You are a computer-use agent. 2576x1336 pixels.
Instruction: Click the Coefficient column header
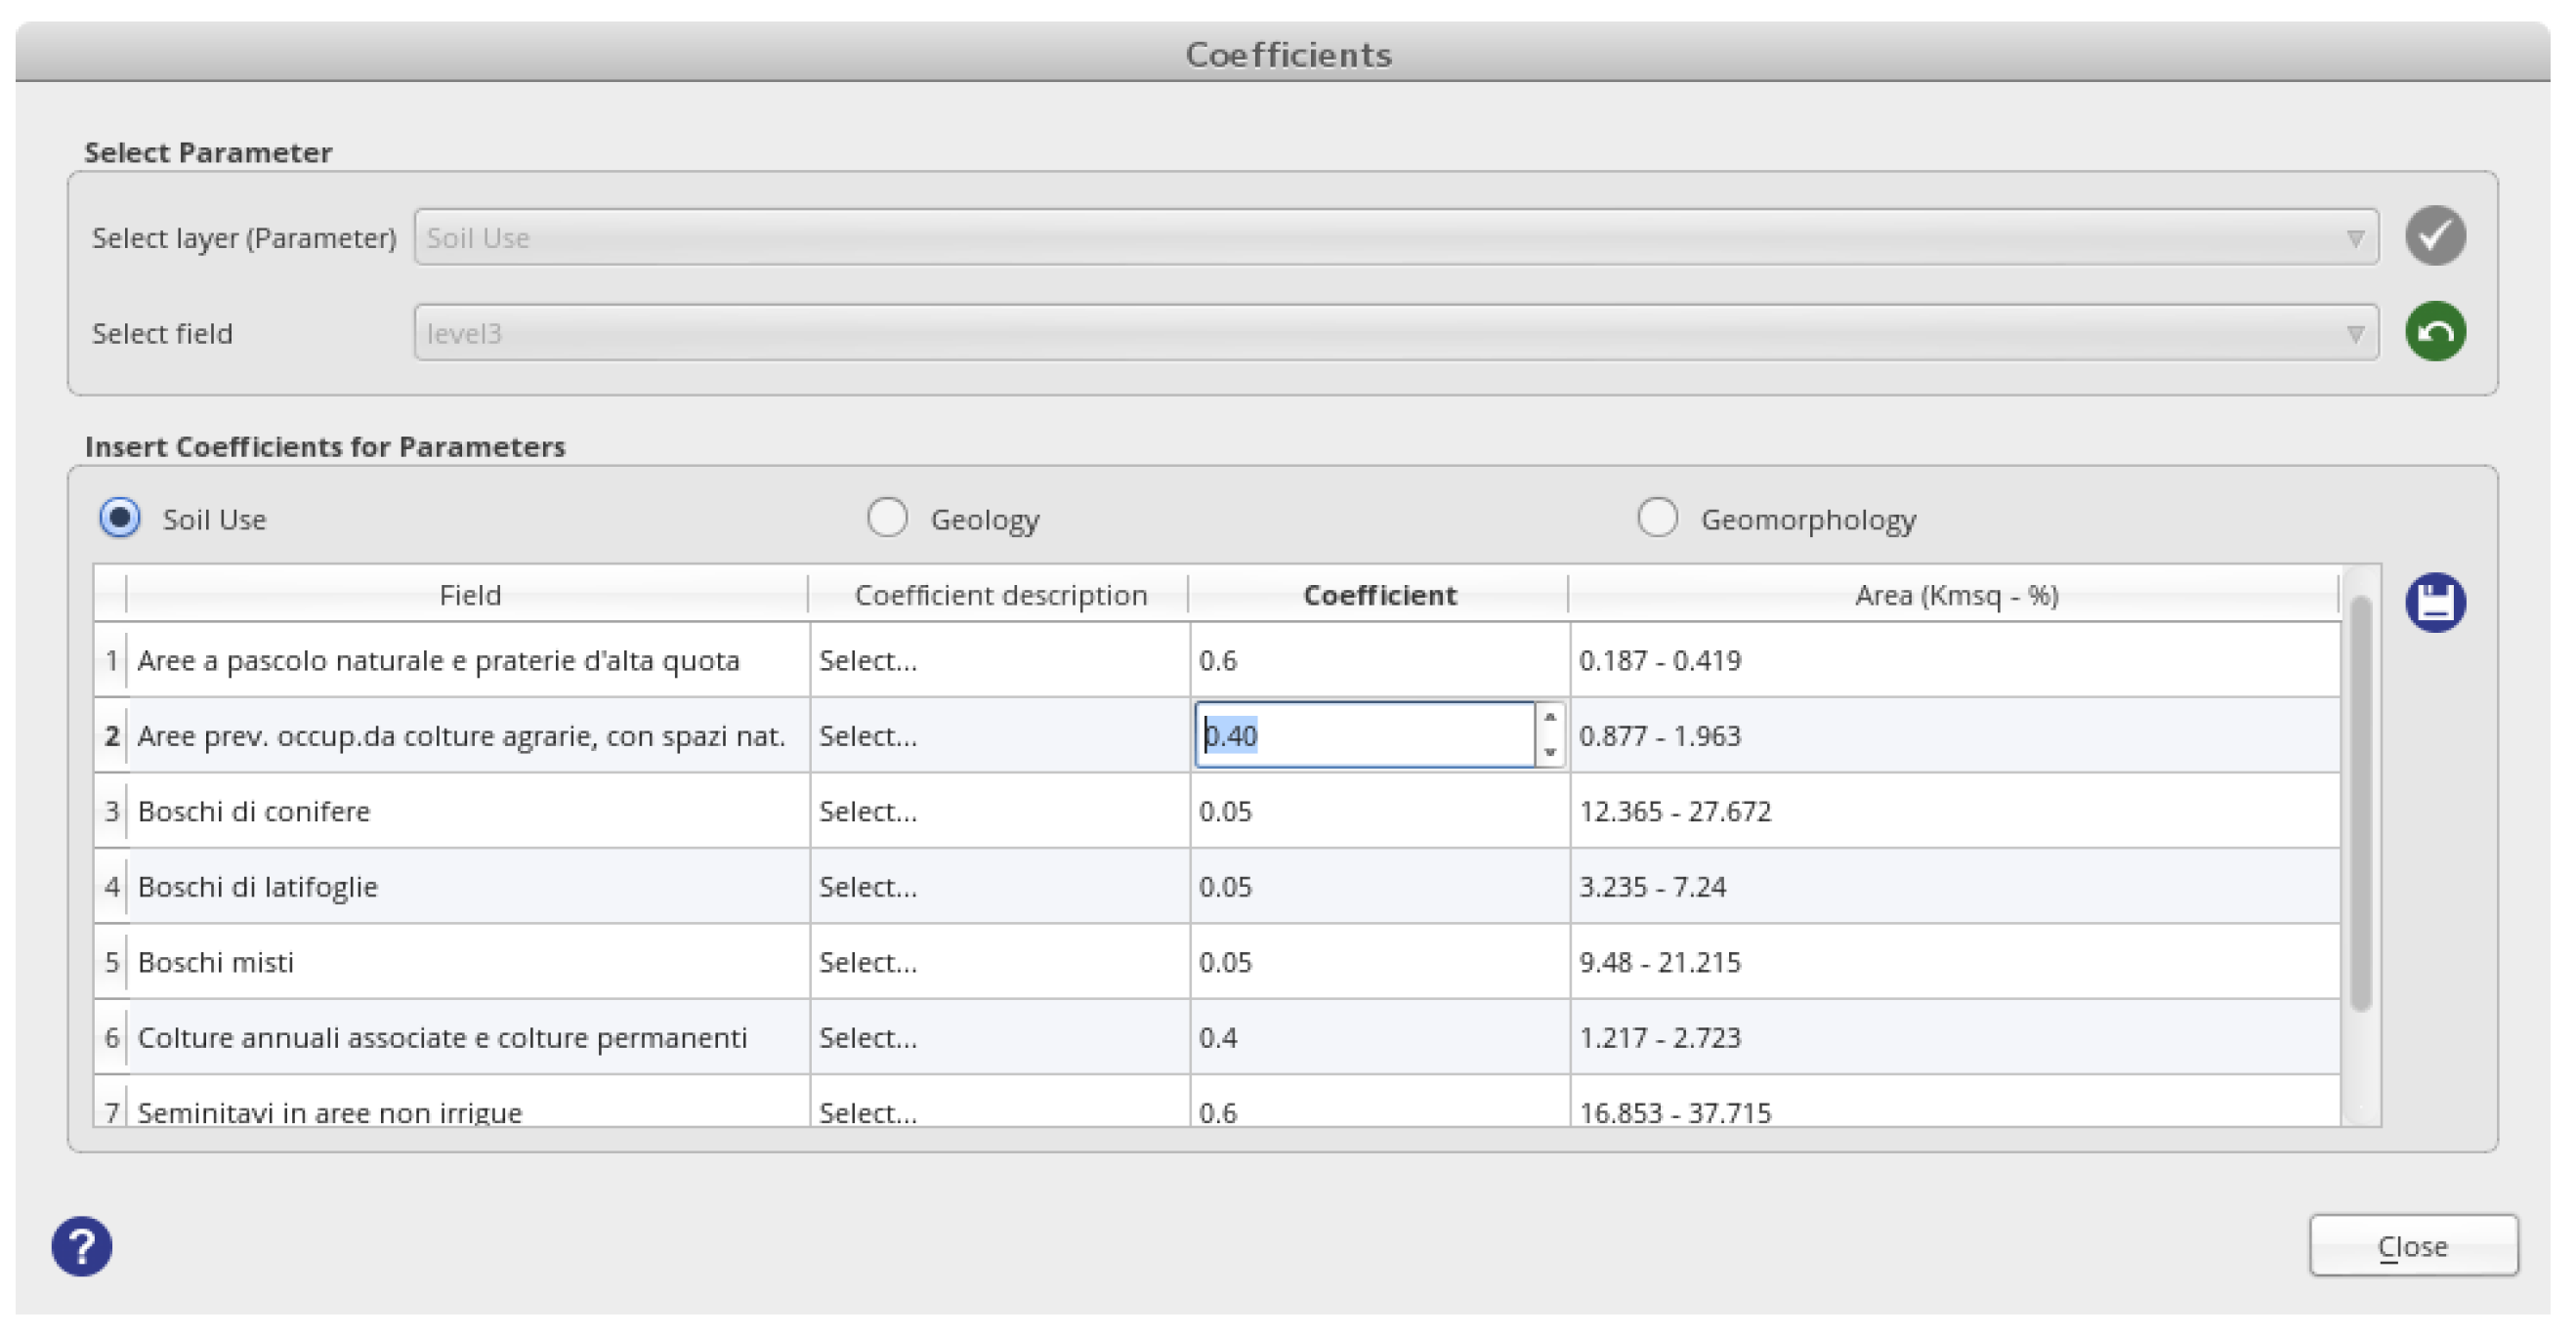[1379, 595]
